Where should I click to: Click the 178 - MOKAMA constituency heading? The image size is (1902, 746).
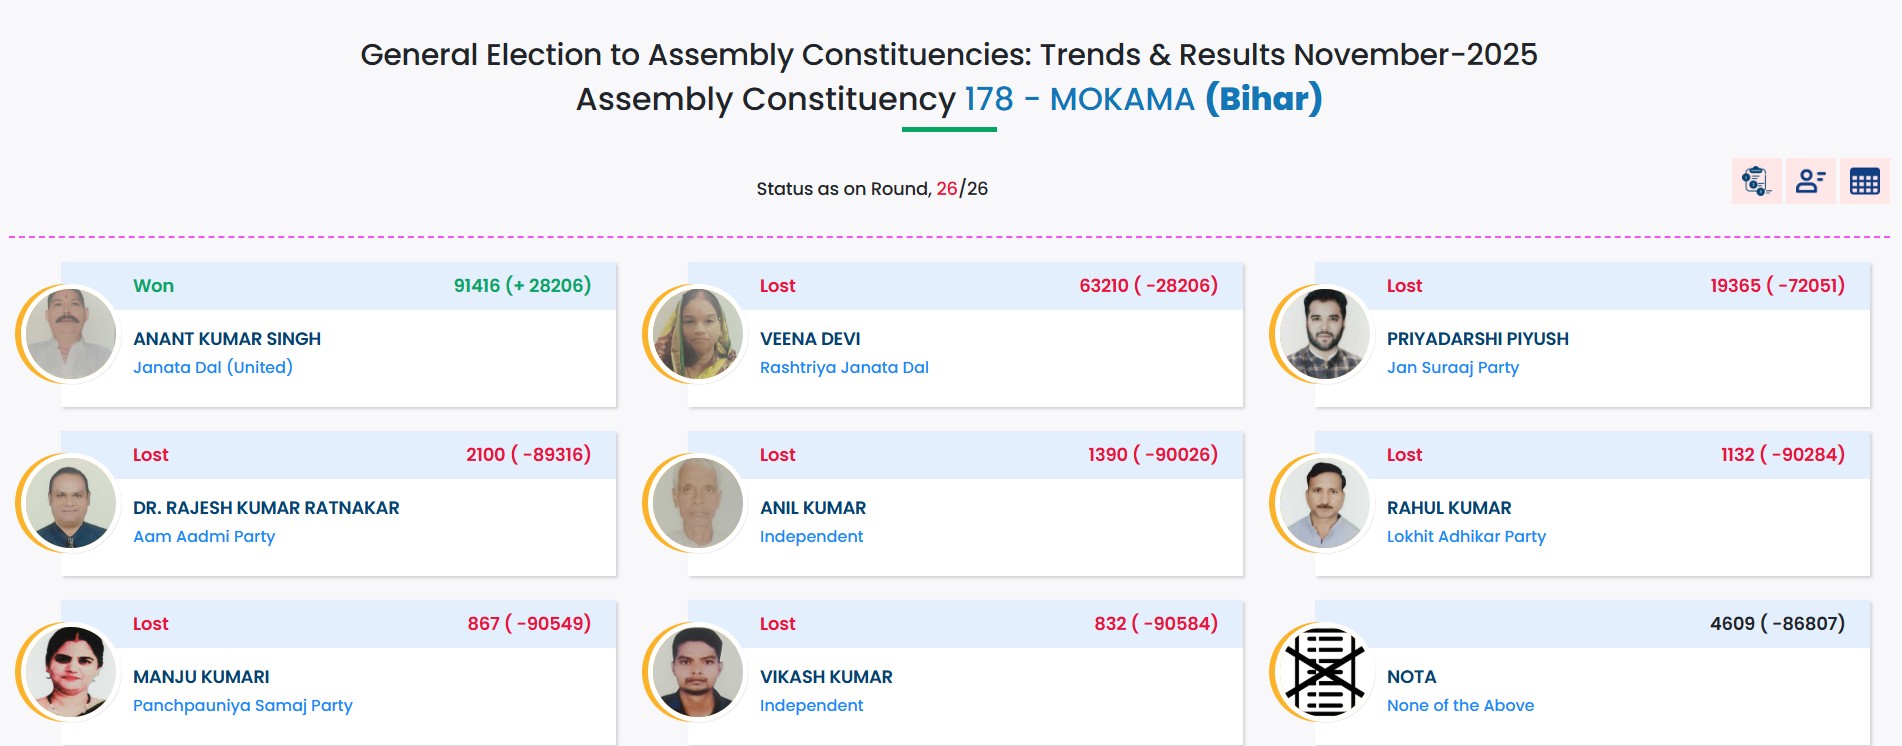pos(1074,99)
